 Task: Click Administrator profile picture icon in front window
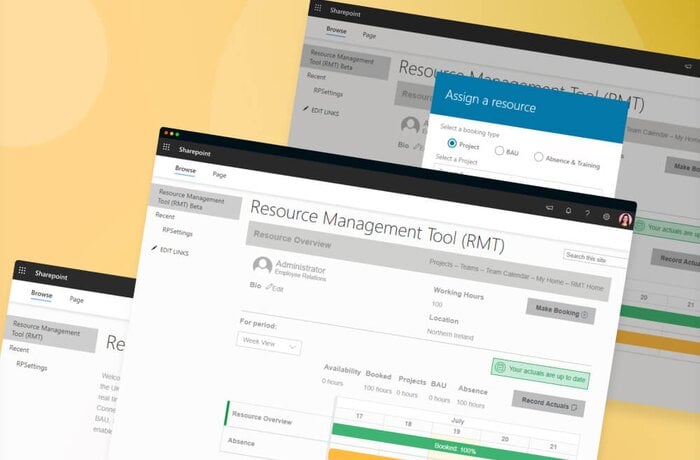[x=262, y=265]
